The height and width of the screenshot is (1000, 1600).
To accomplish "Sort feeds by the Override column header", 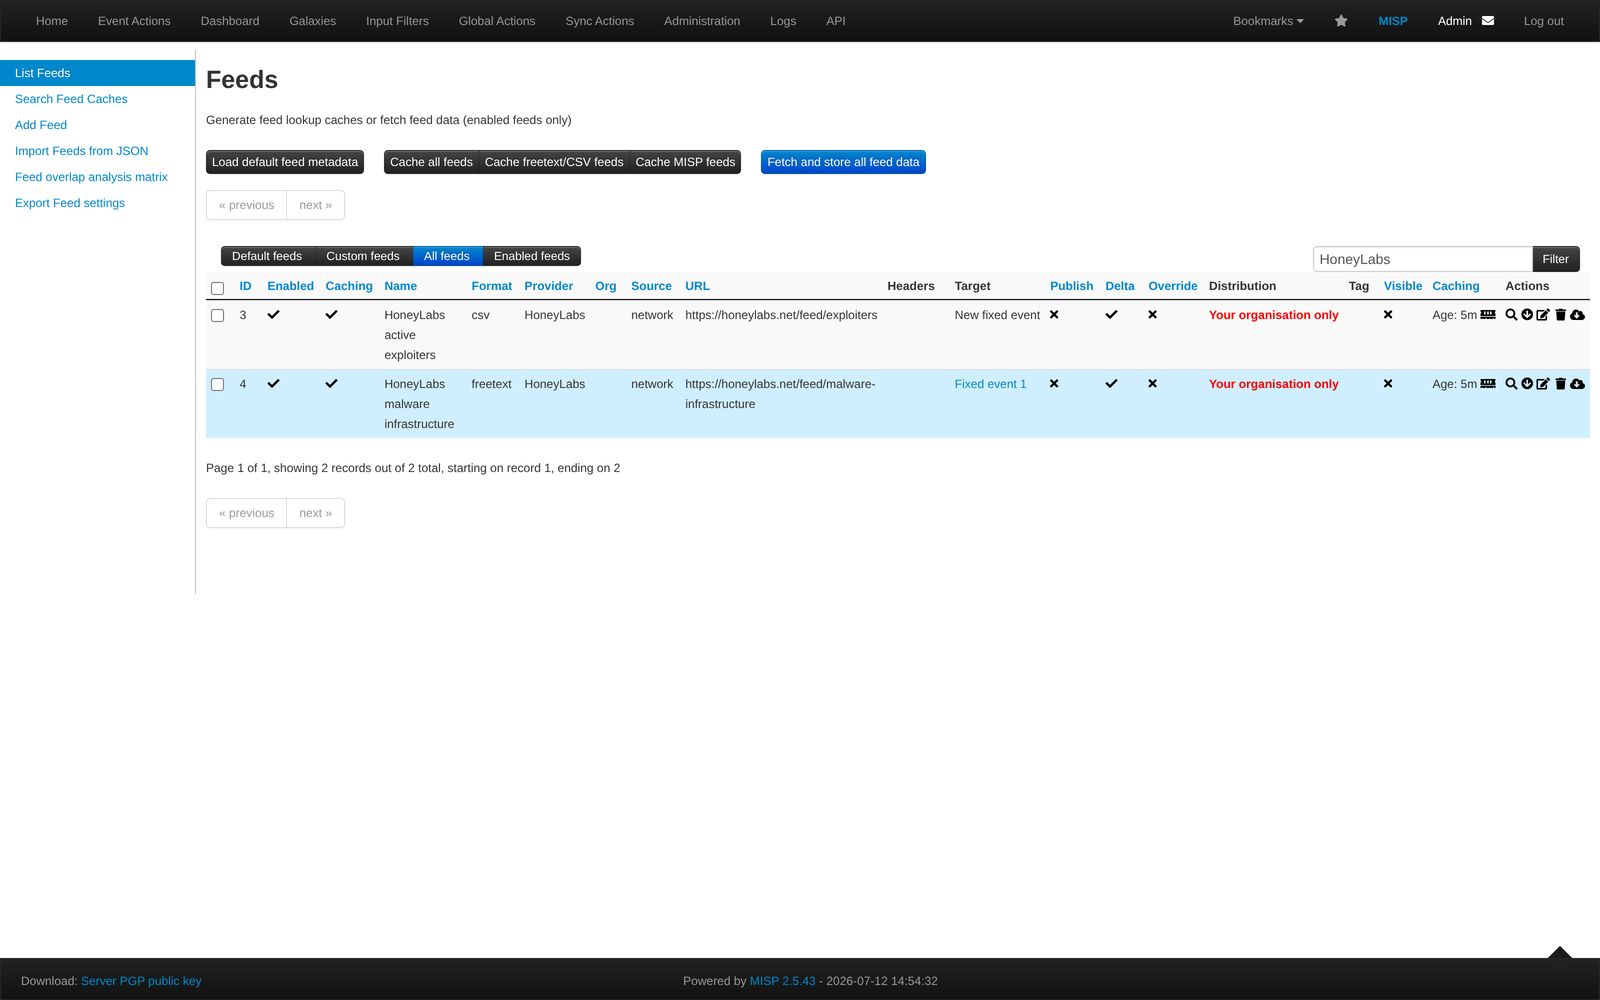I will click(1172, 286).
